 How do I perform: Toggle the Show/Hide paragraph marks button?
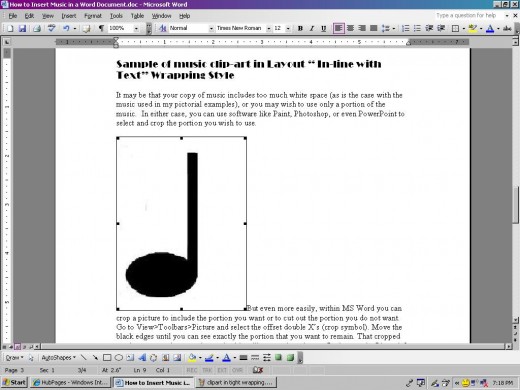coord(101,28)
